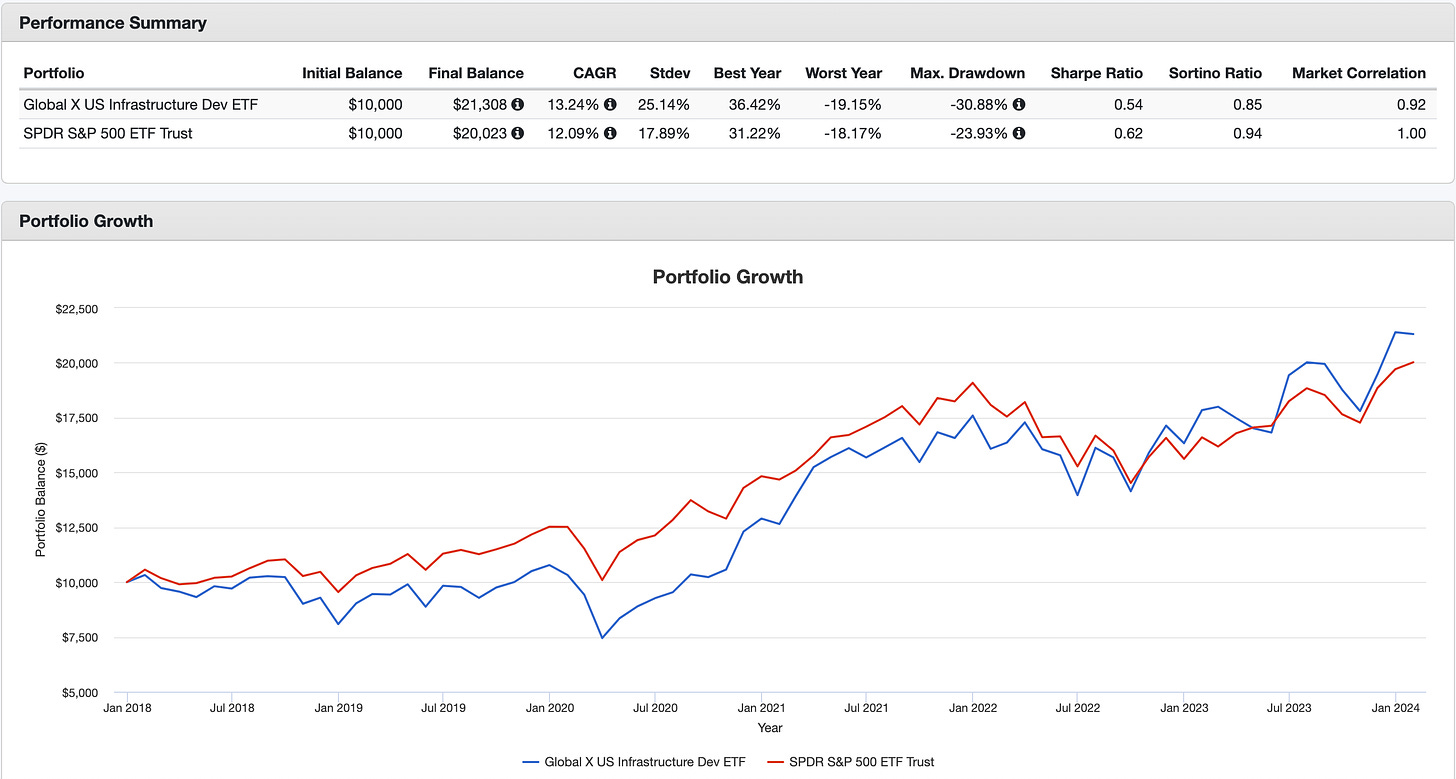This screenshot has width=1456, height=779.
Task: Select the Sharpe Ratio column header
Action: 1097,73
